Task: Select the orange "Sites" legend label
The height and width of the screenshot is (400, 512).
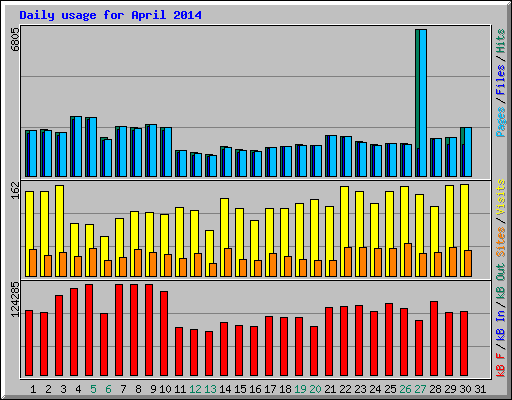Action: click(x=501, y=242)
